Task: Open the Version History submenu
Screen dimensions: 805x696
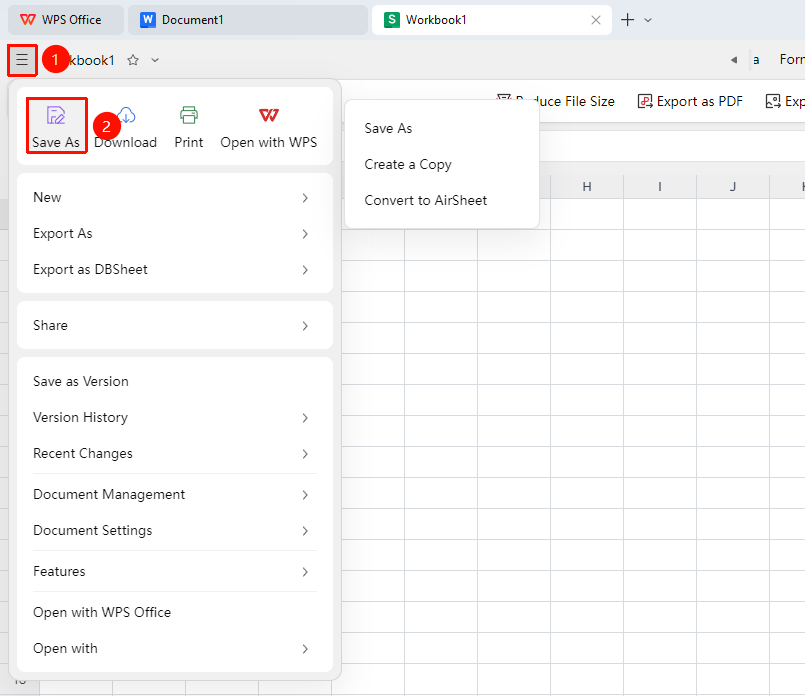Action: [175, 417]
